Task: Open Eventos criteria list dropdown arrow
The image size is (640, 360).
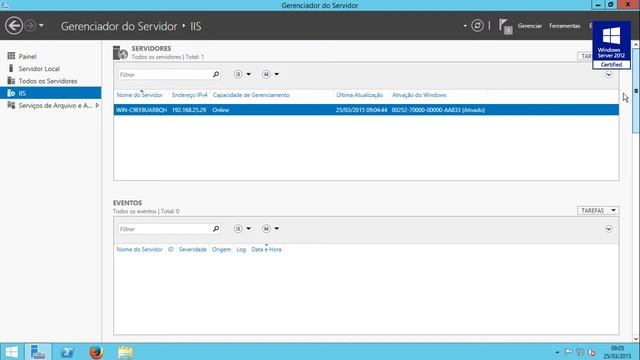Action: 249,229
